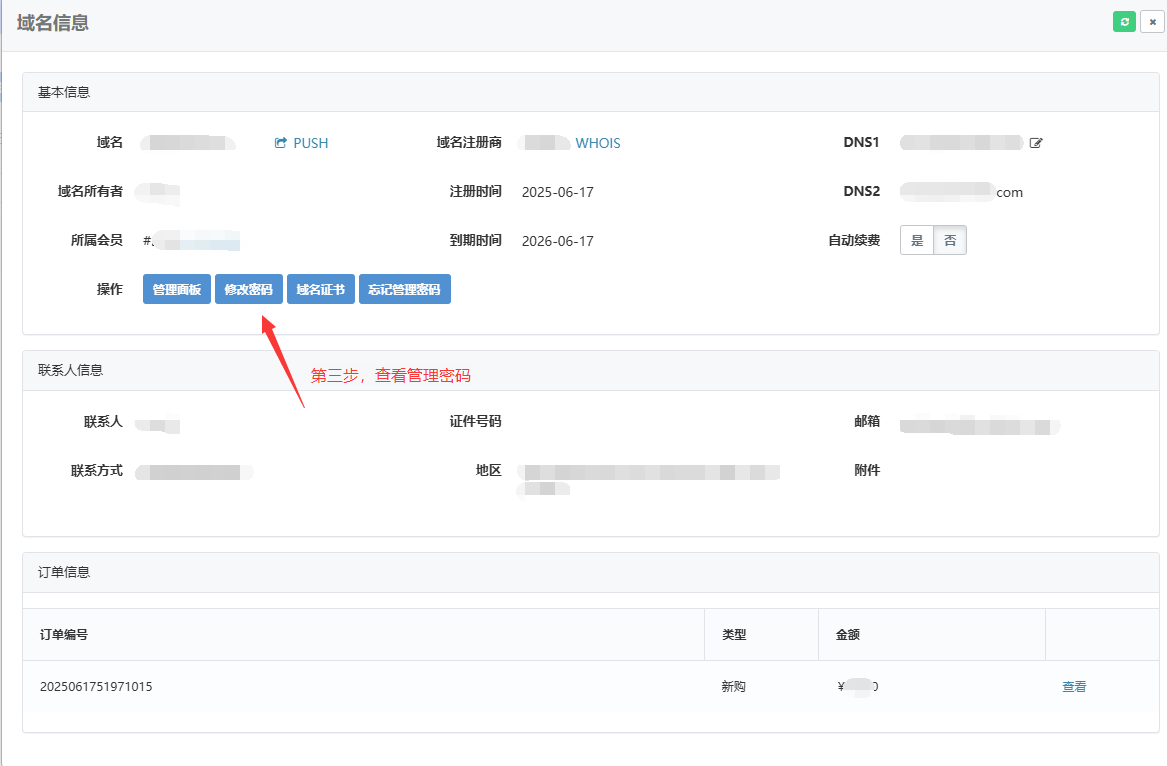Click the green refresh icon

click(1124, 22)
